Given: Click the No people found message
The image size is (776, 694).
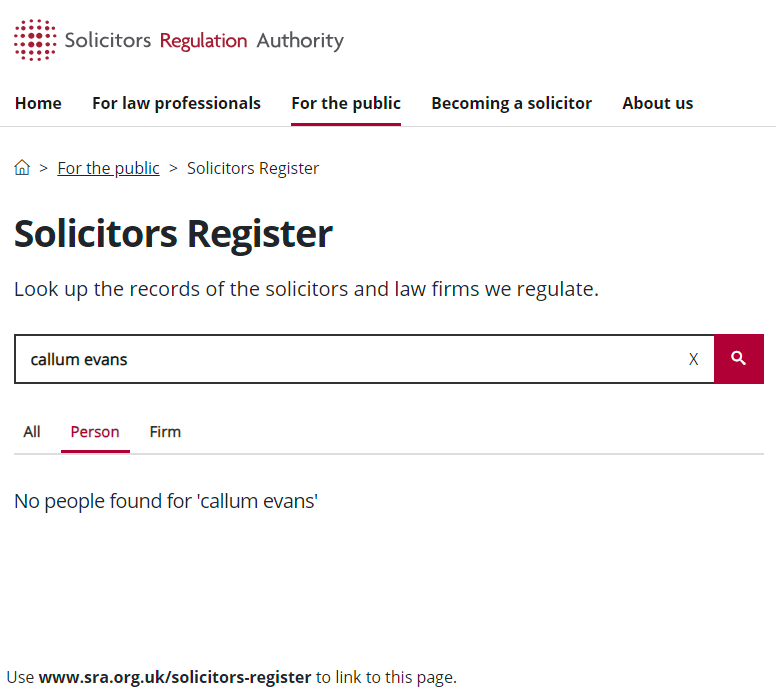Looking at the screenshot, I should (166, 501).
